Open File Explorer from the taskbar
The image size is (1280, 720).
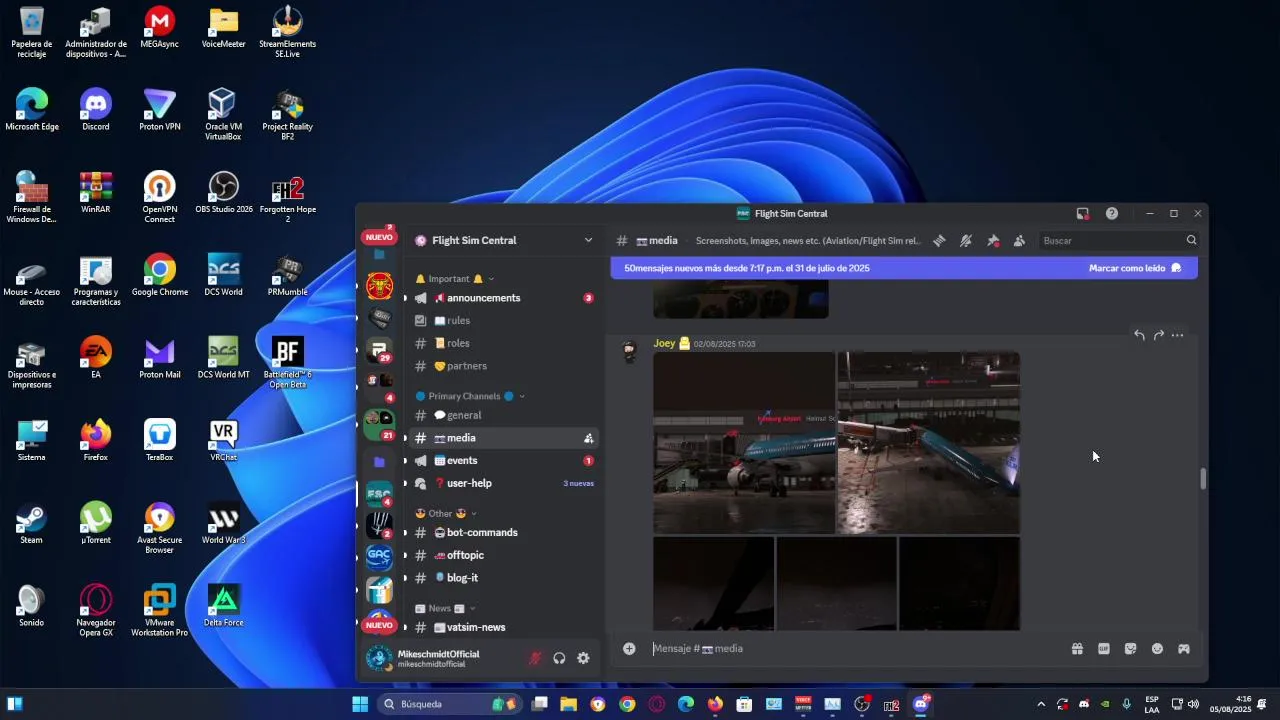[568, 704]
